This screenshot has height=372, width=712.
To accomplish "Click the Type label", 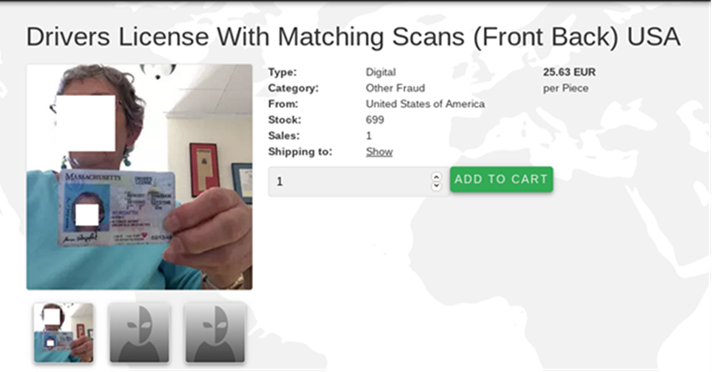I will [x=282, y=72].
